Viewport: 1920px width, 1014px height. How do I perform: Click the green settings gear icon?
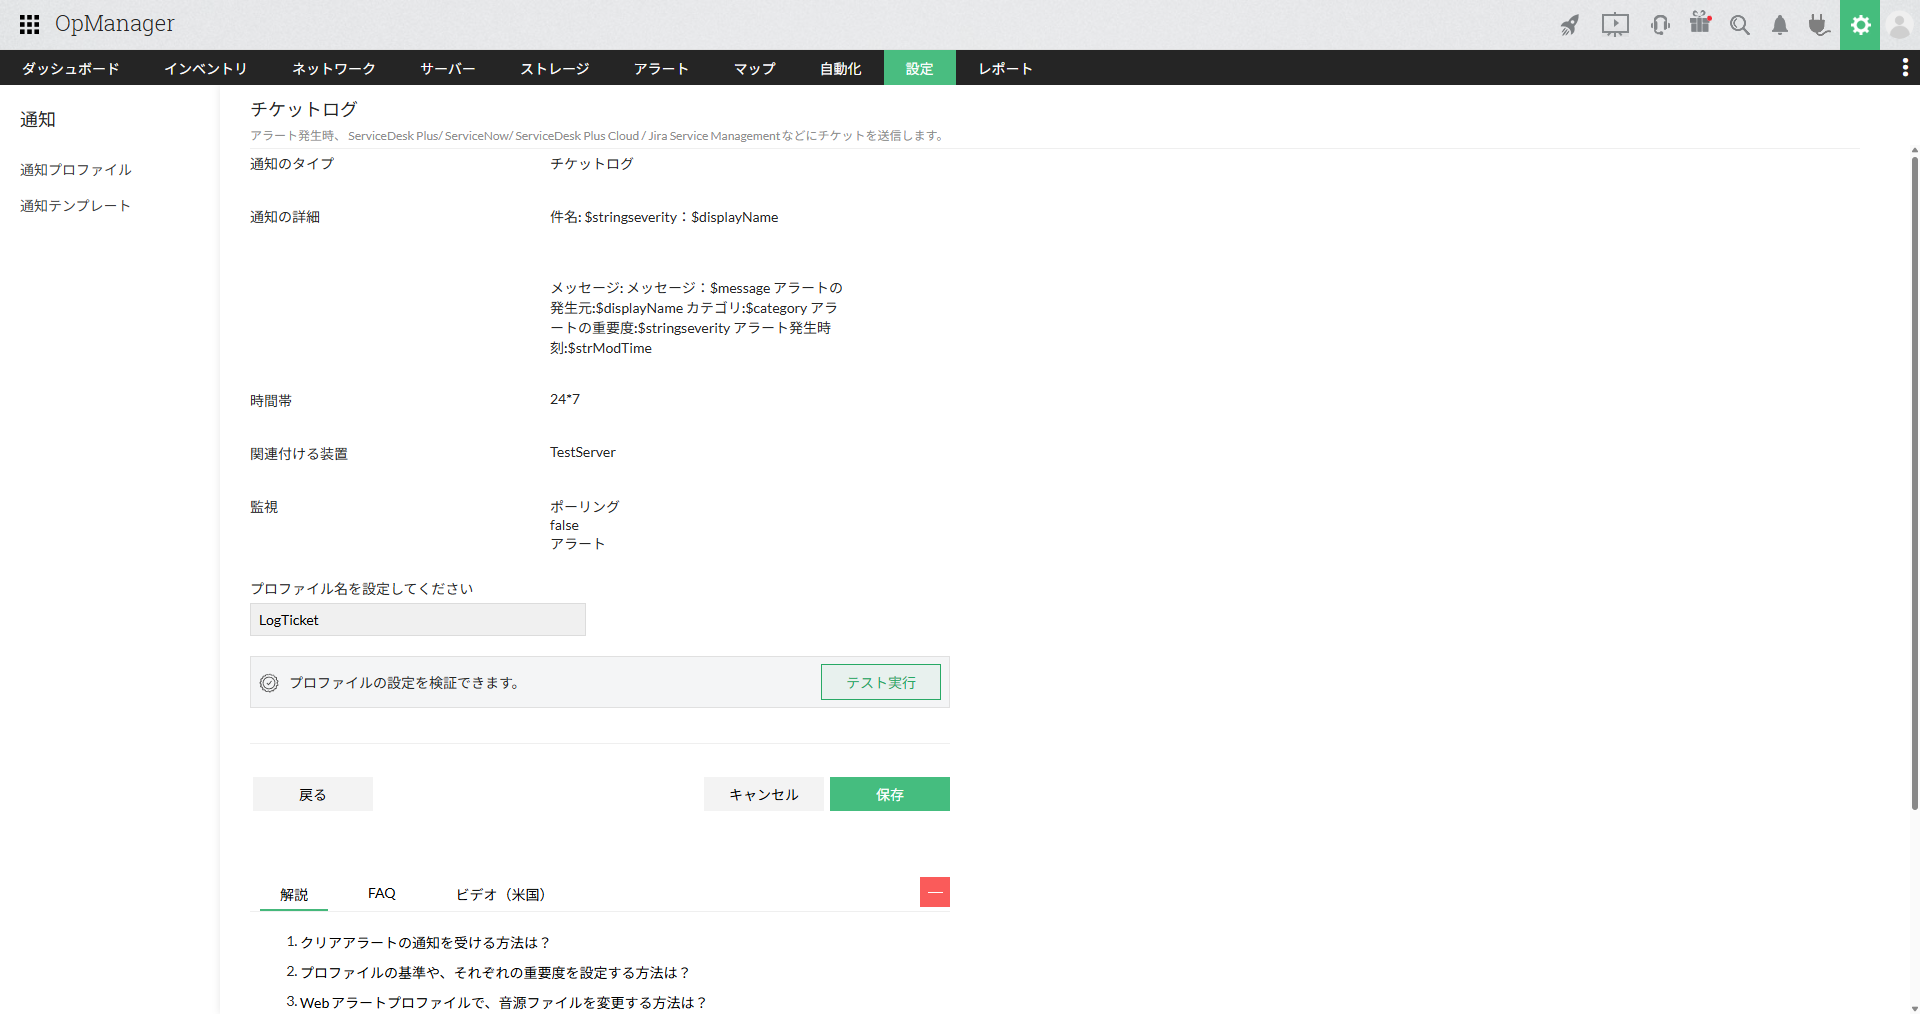tap(1860, 24)
